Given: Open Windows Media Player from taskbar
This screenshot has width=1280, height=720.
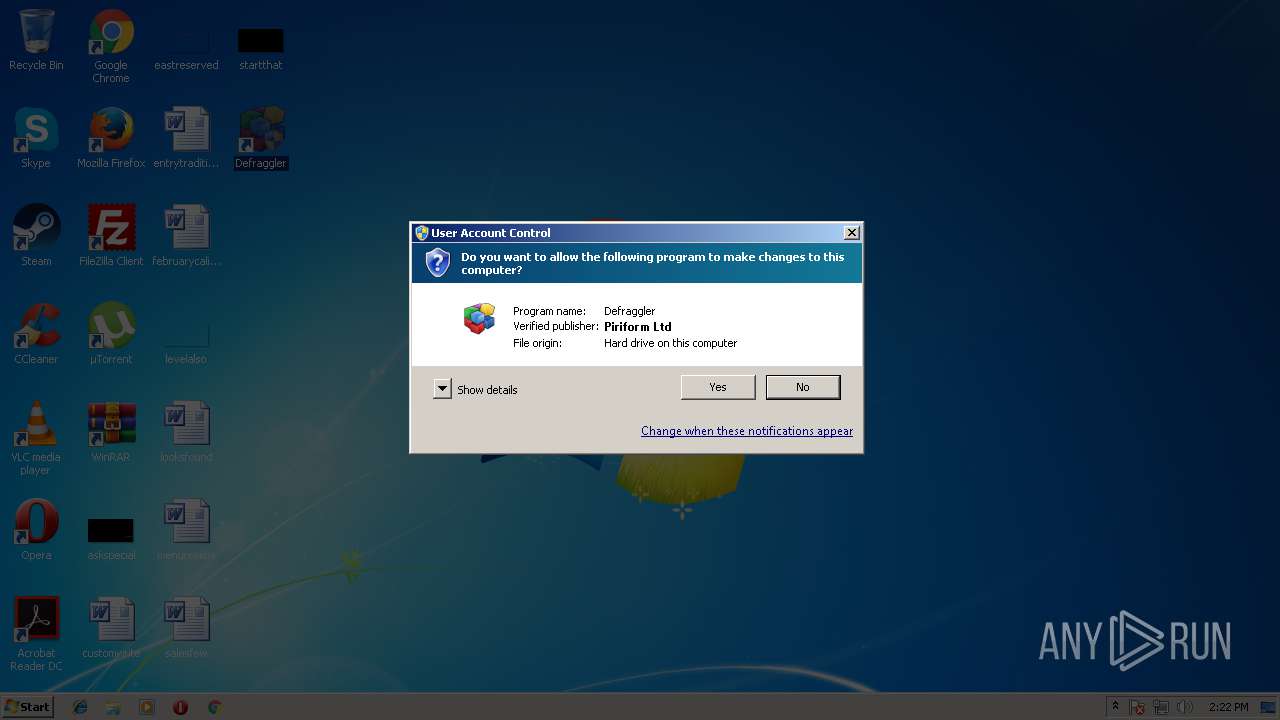Looking at the screenshot, I should point(147,707).
